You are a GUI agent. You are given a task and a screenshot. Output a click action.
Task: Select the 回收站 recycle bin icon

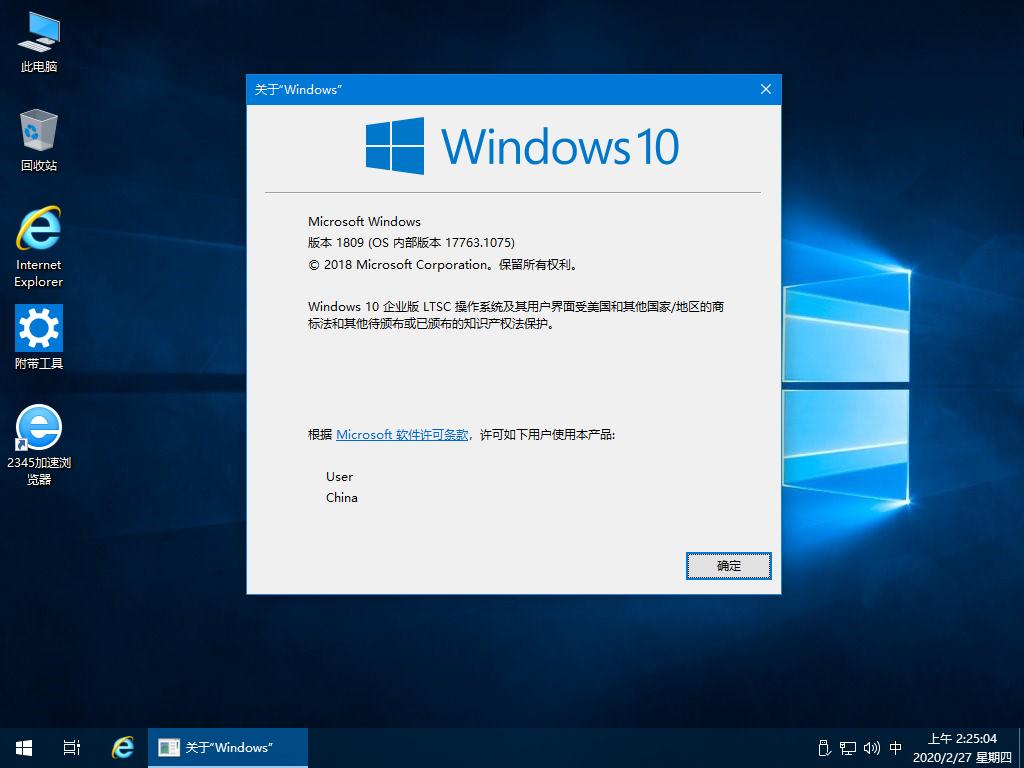(39, 140)
